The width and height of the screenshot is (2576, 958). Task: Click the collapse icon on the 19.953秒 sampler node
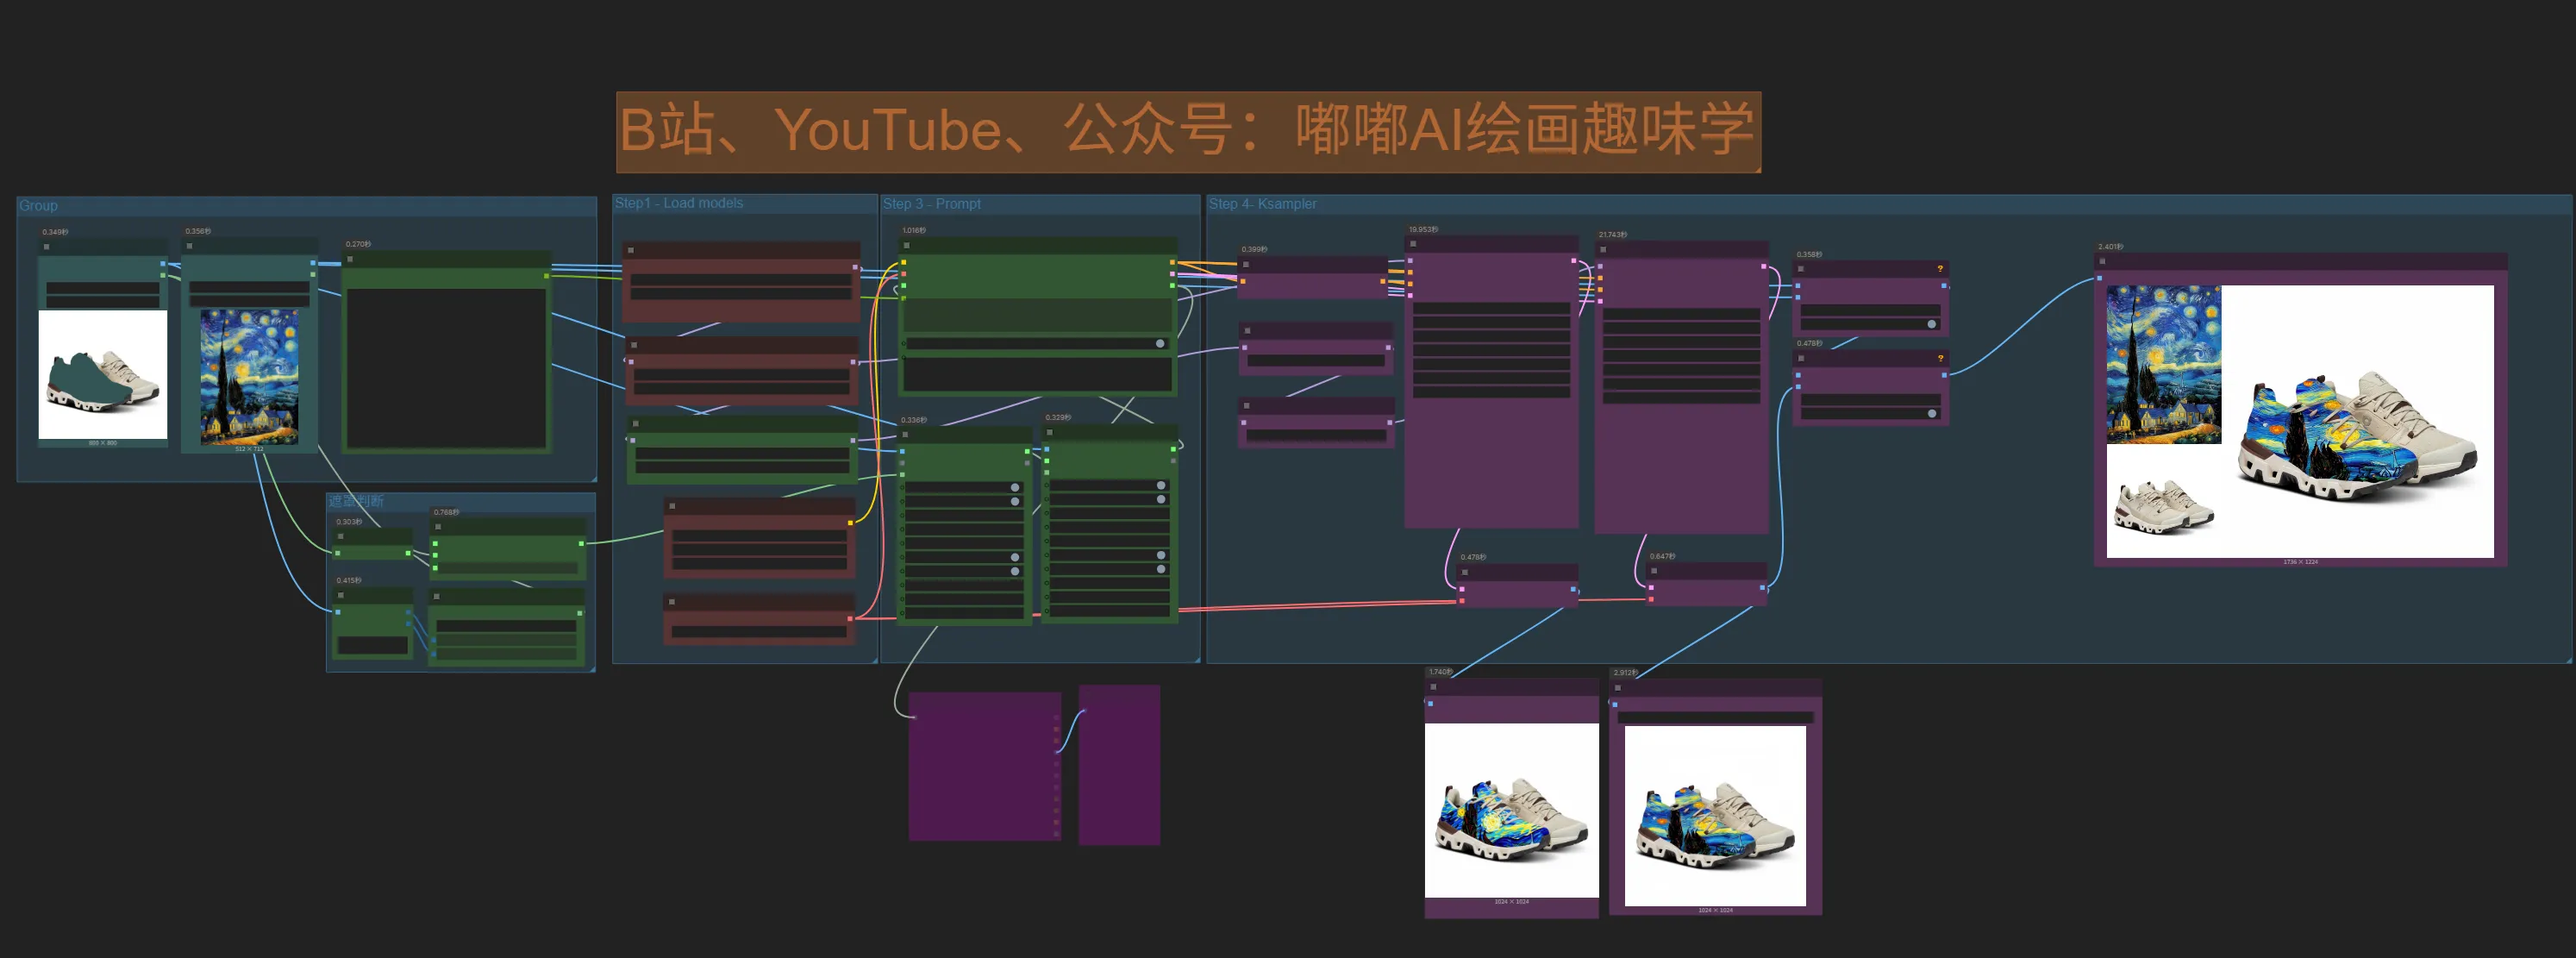pos(1414,244)
